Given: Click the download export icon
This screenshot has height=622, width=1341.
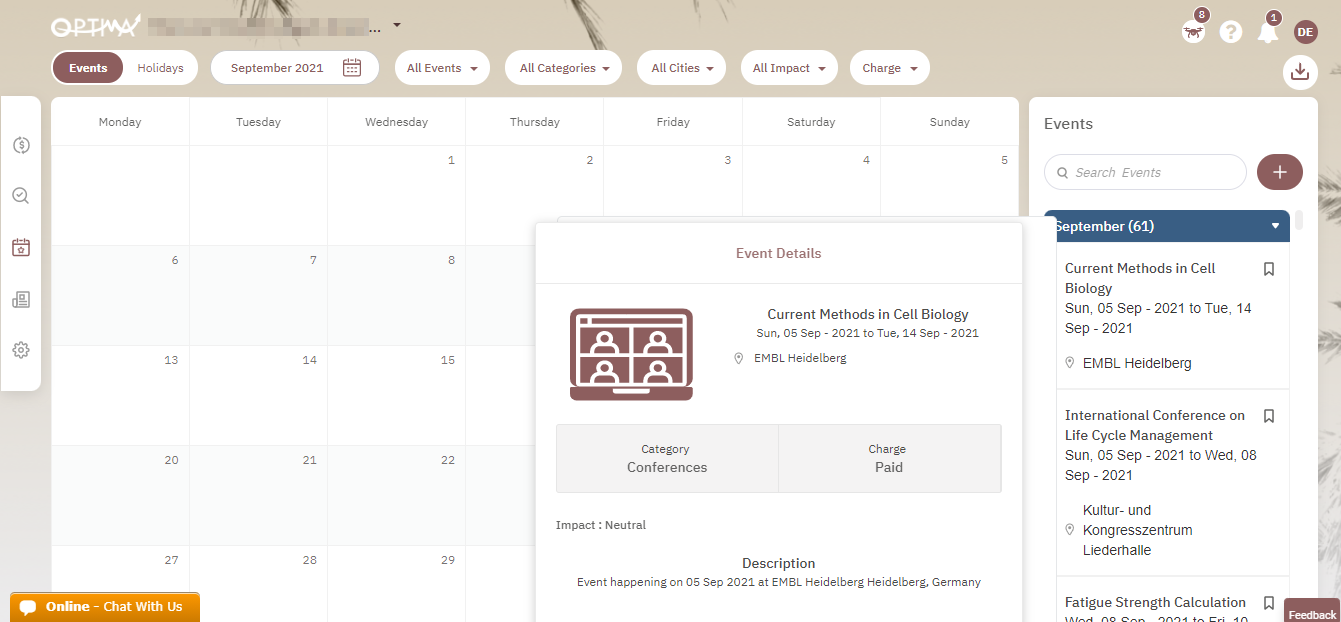Looking at the screenshot, I should pyautogui.click(x=1300, y=71).
